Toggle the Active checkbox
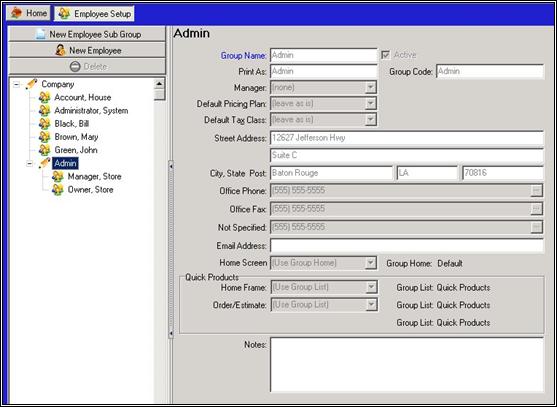The height and width of the screenshot is (407, 557). (385, 55)
